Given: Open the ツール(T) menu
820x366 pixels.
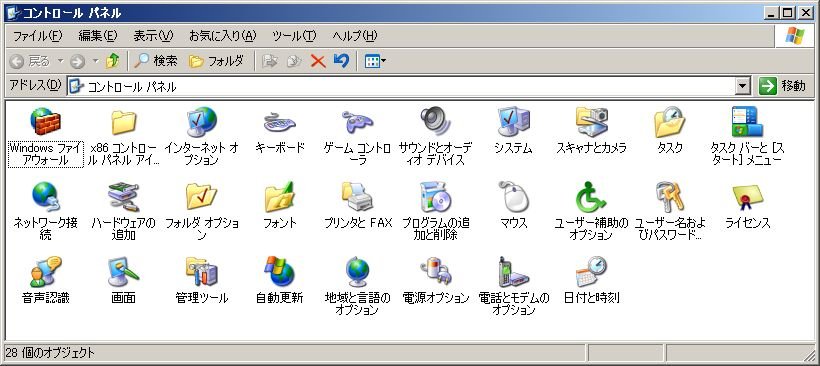Looking at the screenshot, I should coord(294,36).
